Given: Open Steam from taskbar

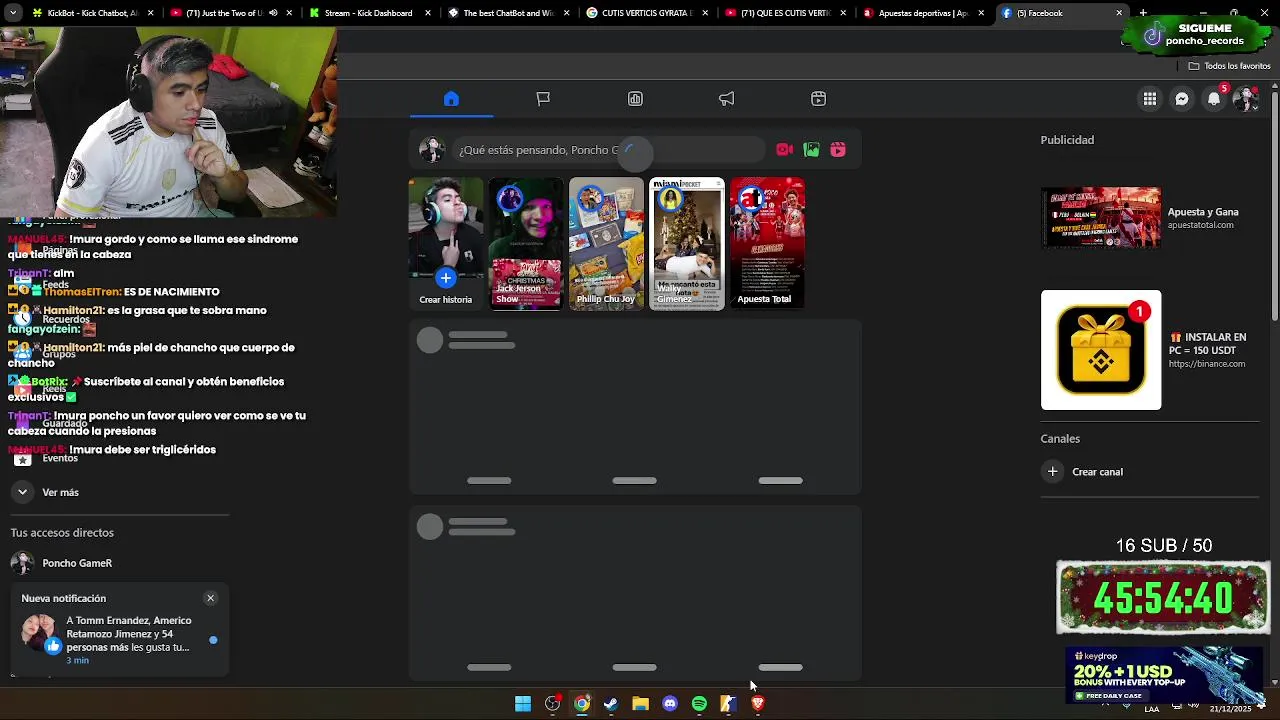Looking at the screenshot, I should pos(611,704).
